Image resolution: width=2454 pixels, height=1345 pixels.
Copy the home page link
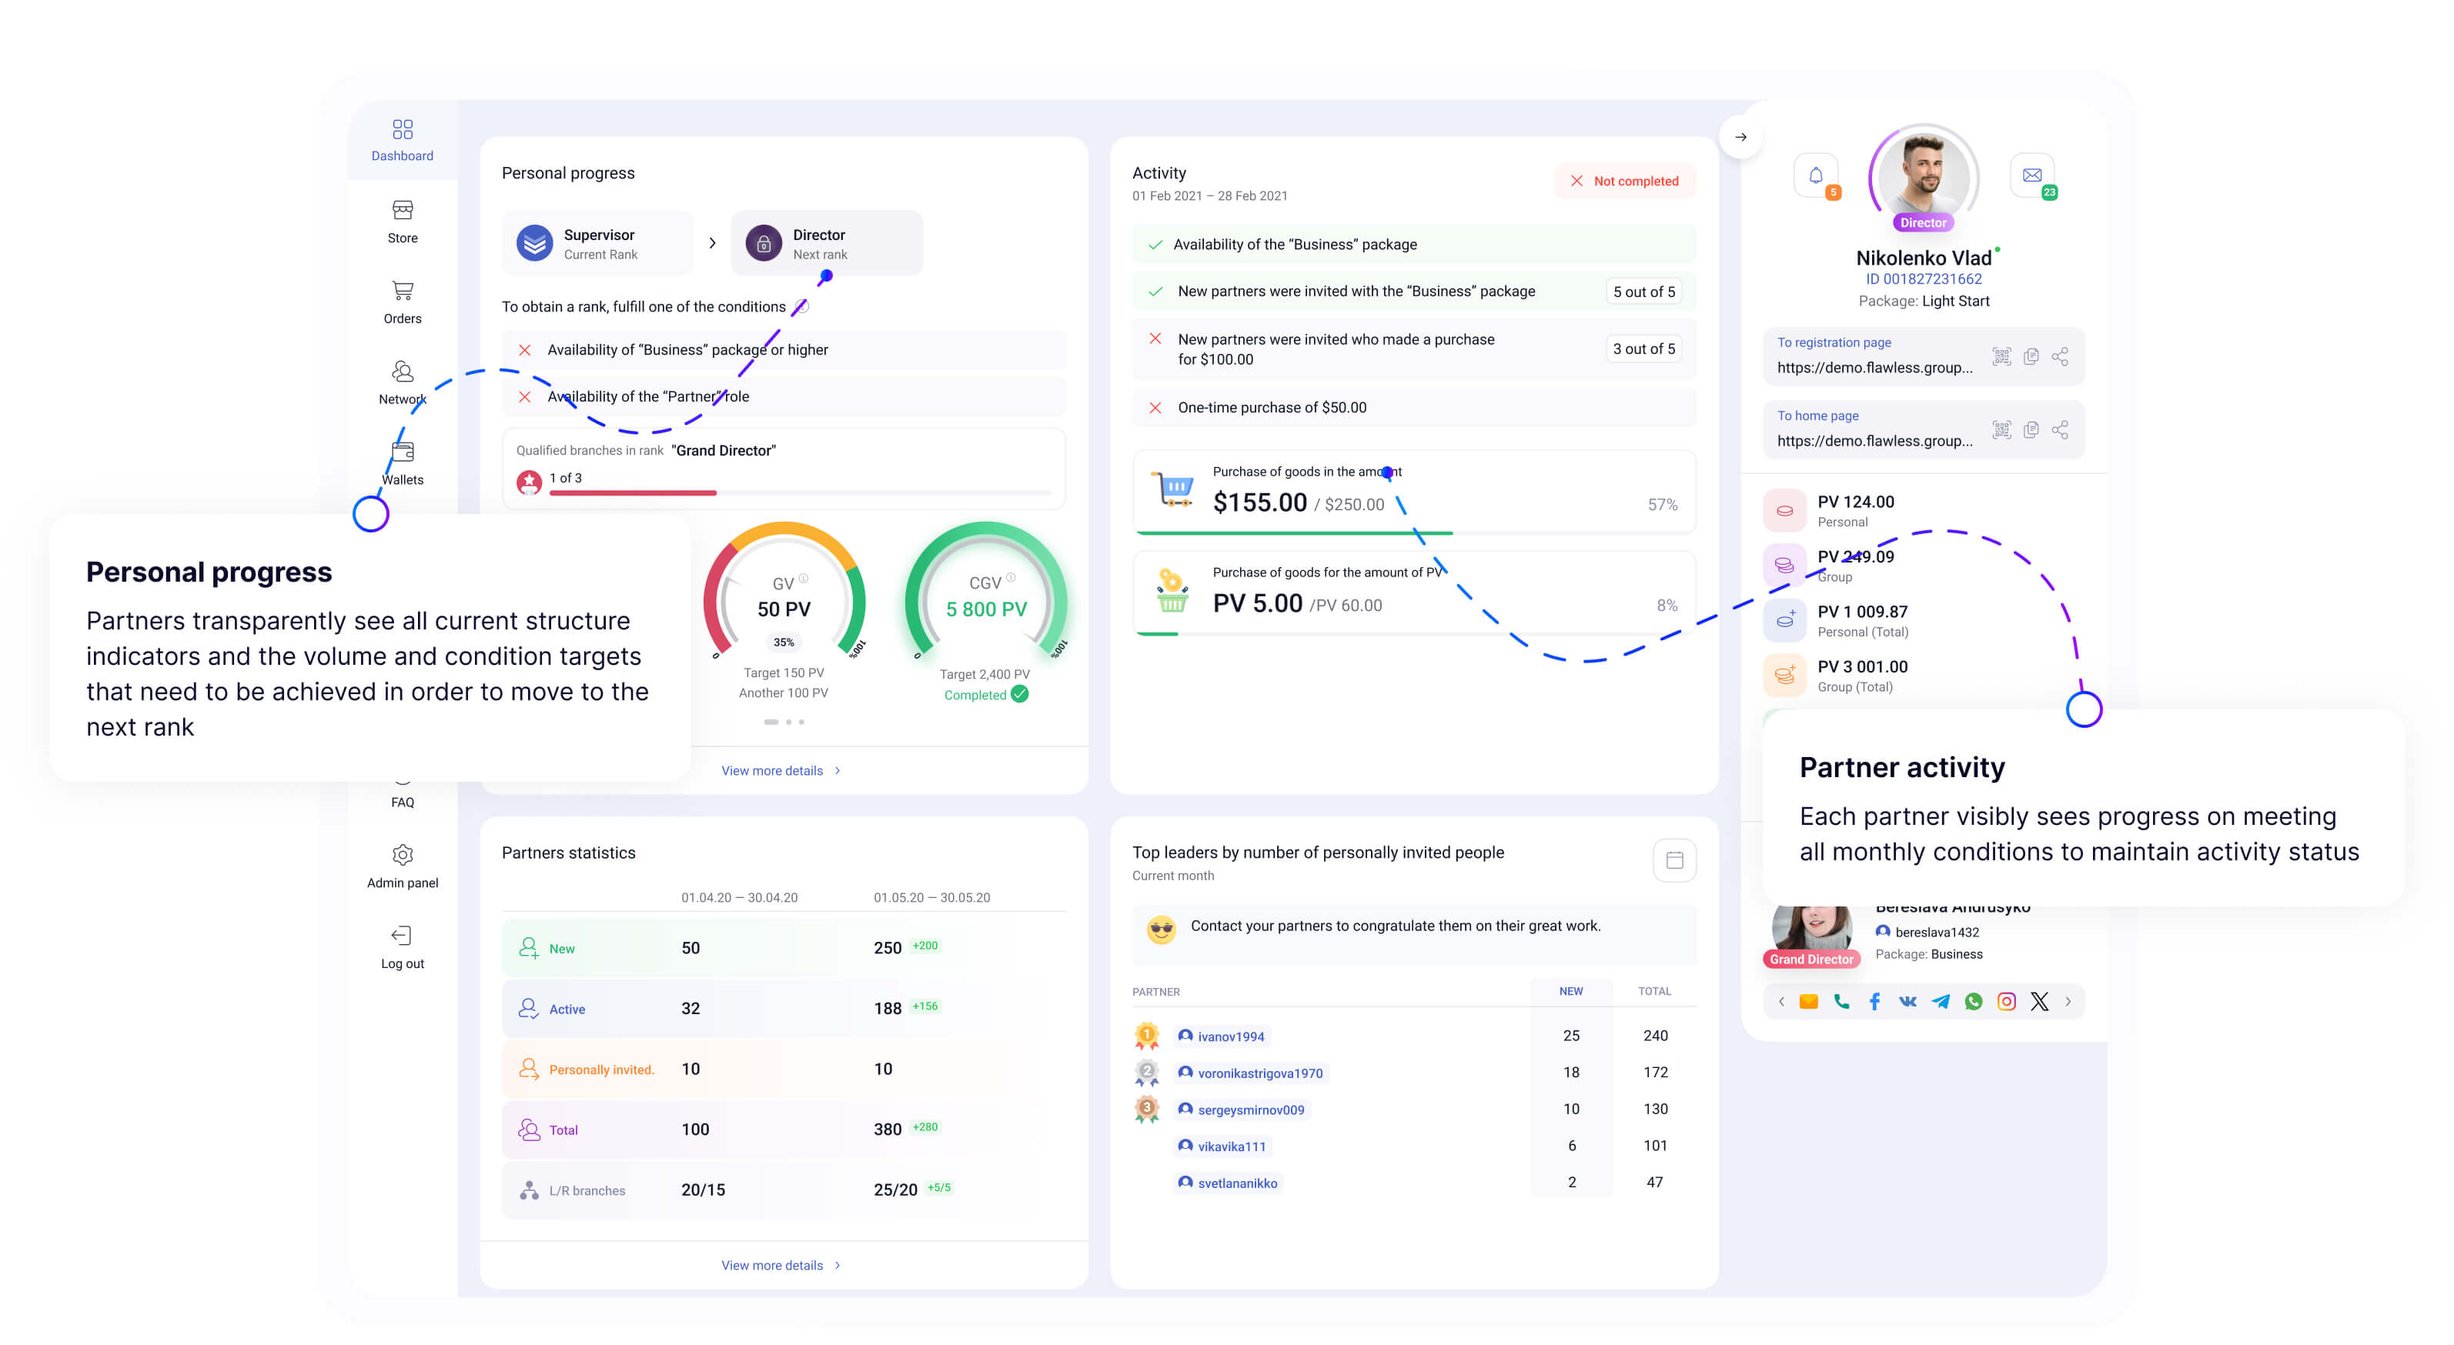coord(2030,430)
